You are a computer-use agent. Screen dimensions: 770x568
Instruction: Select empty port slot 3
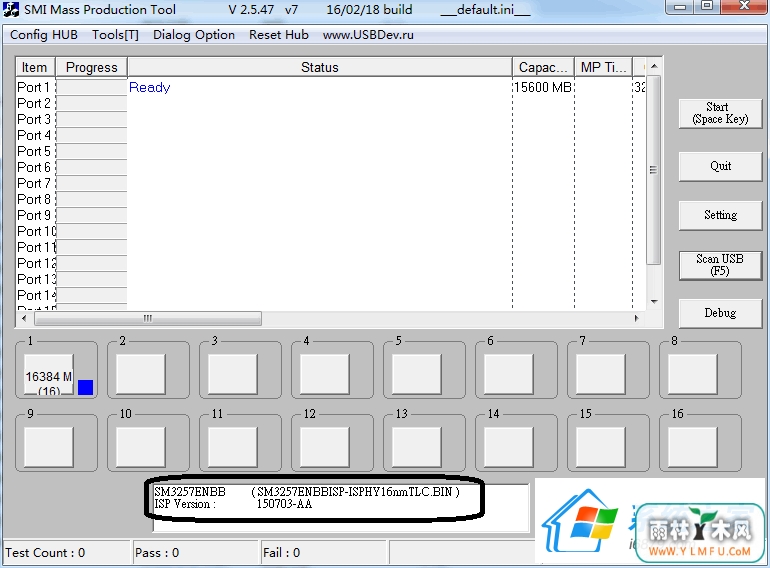[x=232, y=375]
